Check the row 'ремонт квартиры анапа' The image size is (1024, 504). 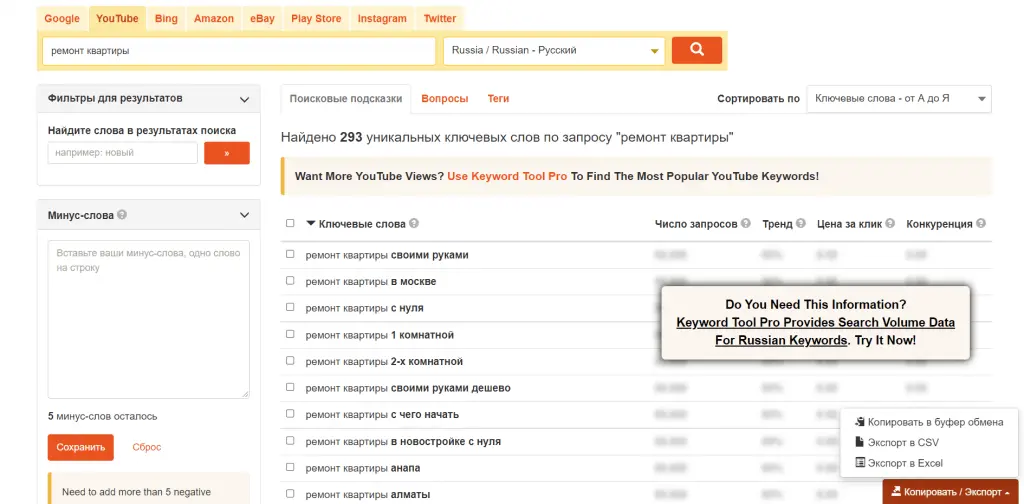(x=290, y=467)
